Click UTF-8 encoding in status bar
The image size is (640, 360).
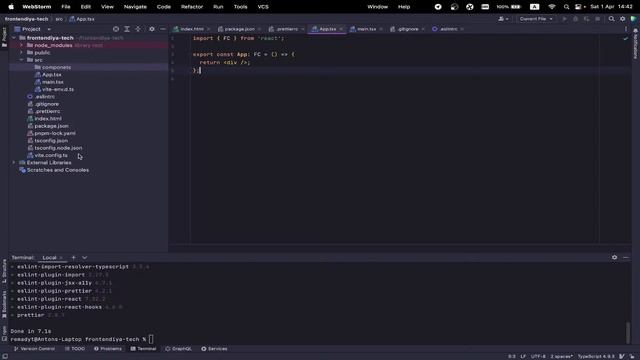[538, 356]
